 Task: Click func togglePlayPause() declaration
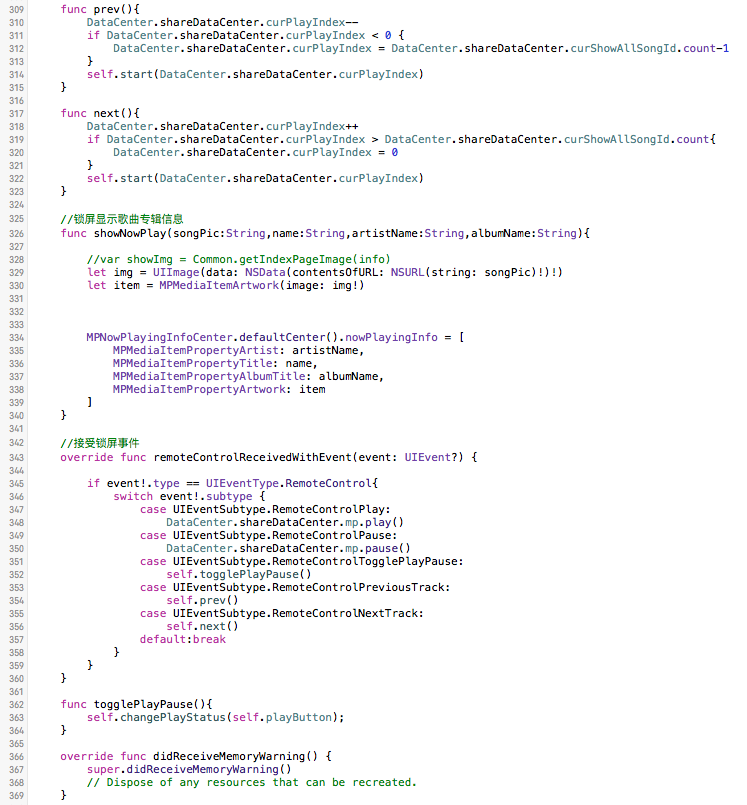click(137, 704)
